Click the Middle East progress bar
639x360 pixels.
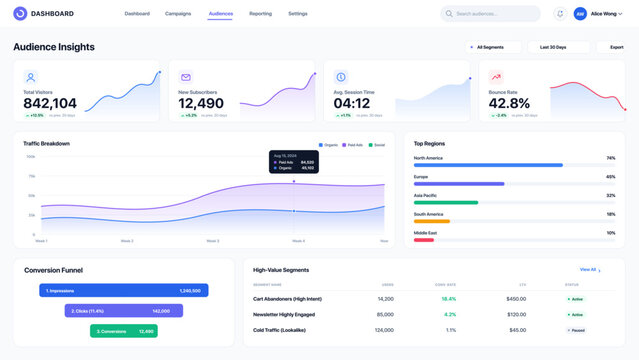pyautogui.click(x=514, y=240)
